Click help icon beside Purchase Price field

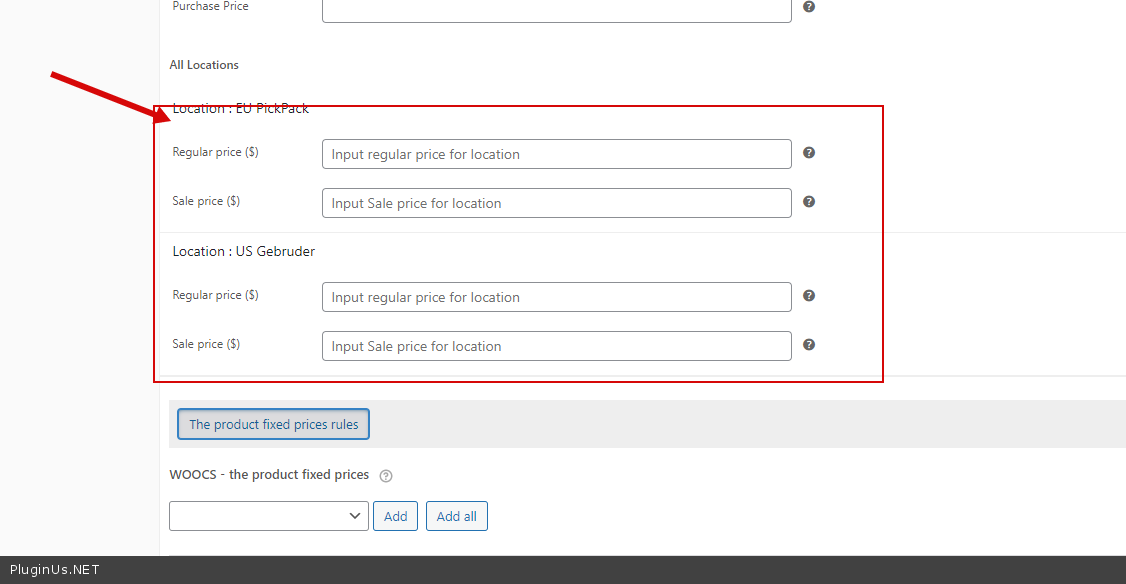tap(809, 6)
